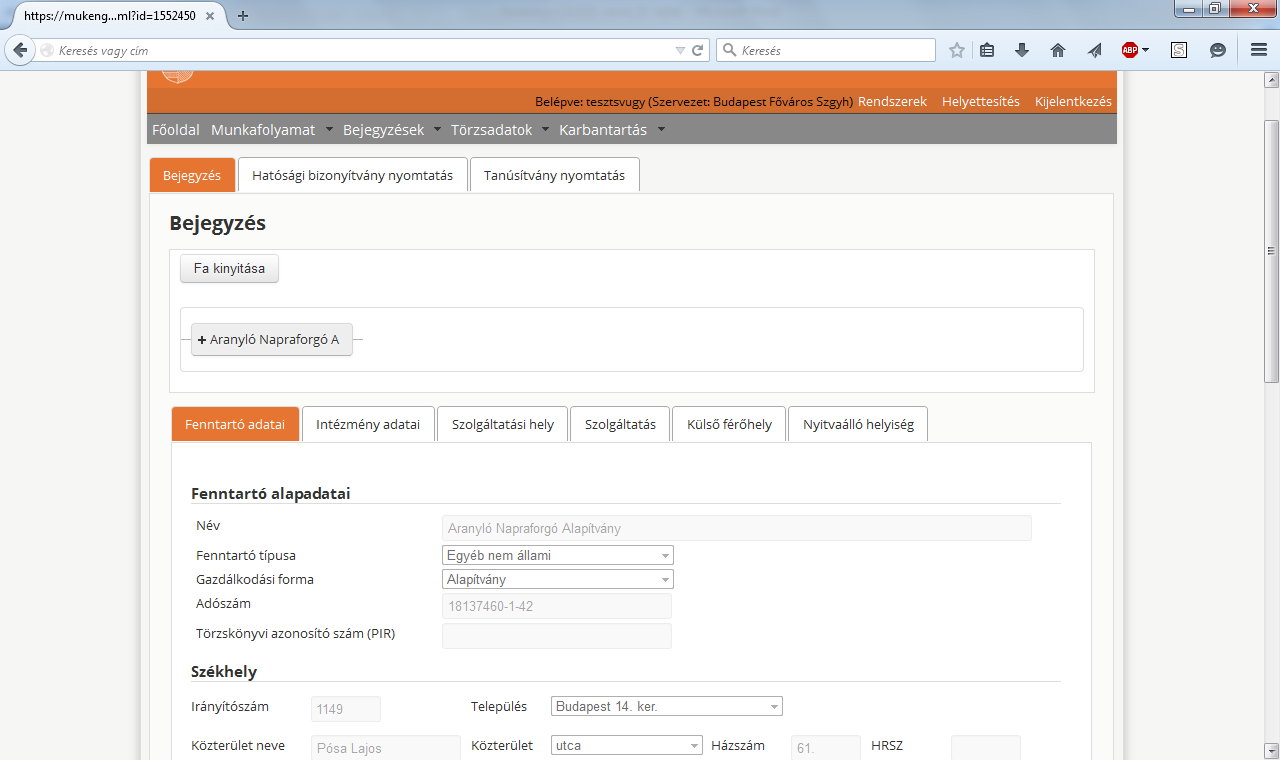Open Nyitvaálló helyiség tab

click(858, 424)
